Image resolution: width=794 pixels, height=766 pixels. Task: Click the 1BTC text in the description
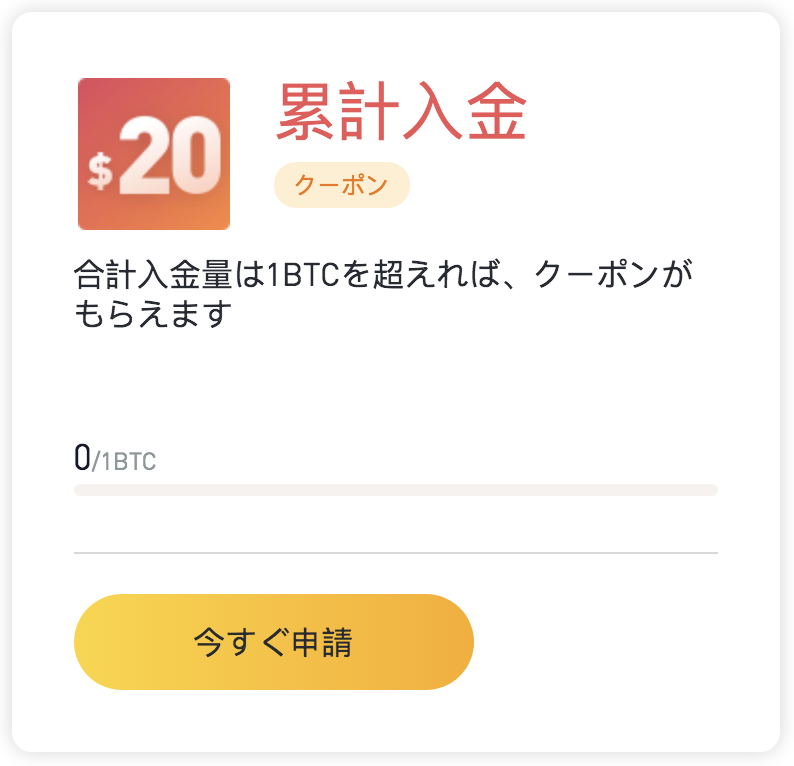tap(303, 275)
